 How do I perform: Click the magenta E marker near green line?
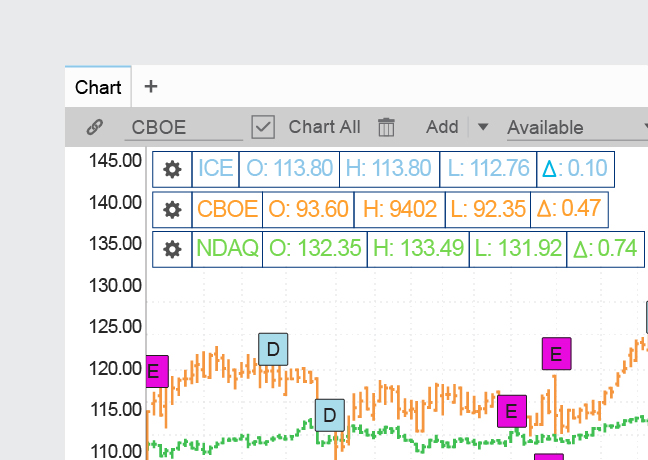(x=512, y=411)
